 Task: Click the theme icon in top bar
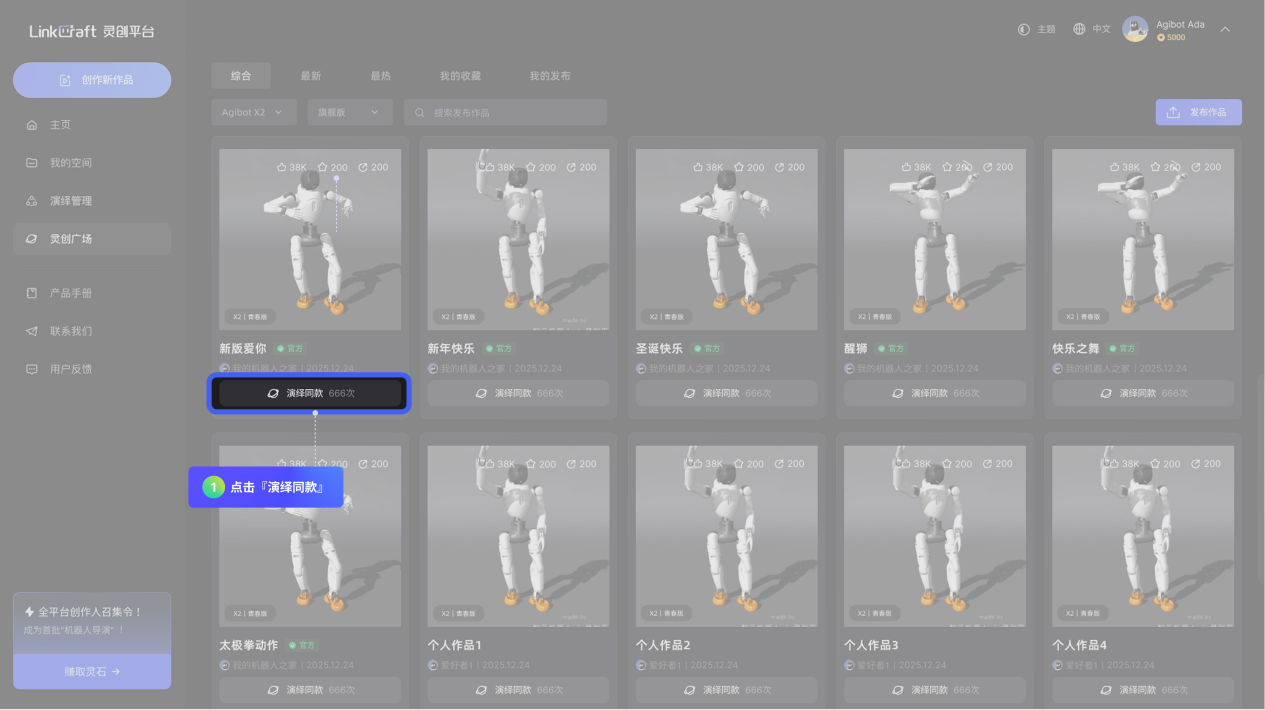pos(1023,30)
